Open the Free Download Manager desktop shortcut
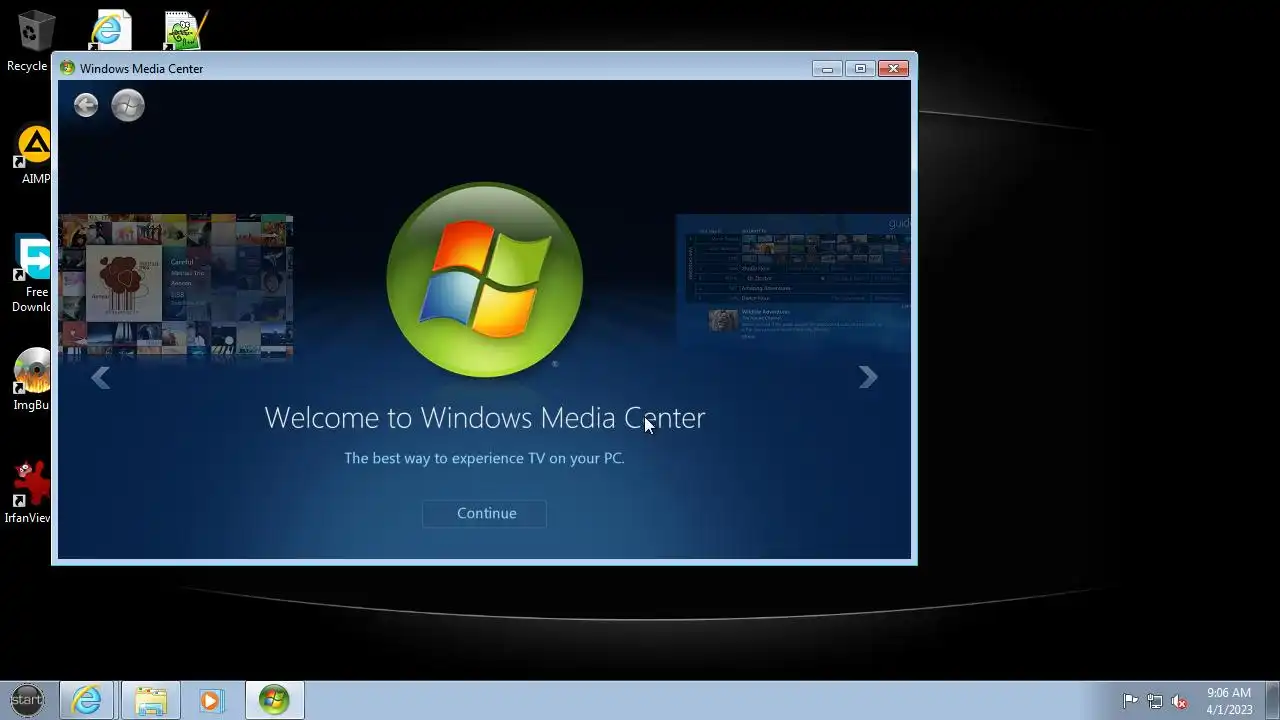This screenshot has width=1280, height=720. (32, 274)
